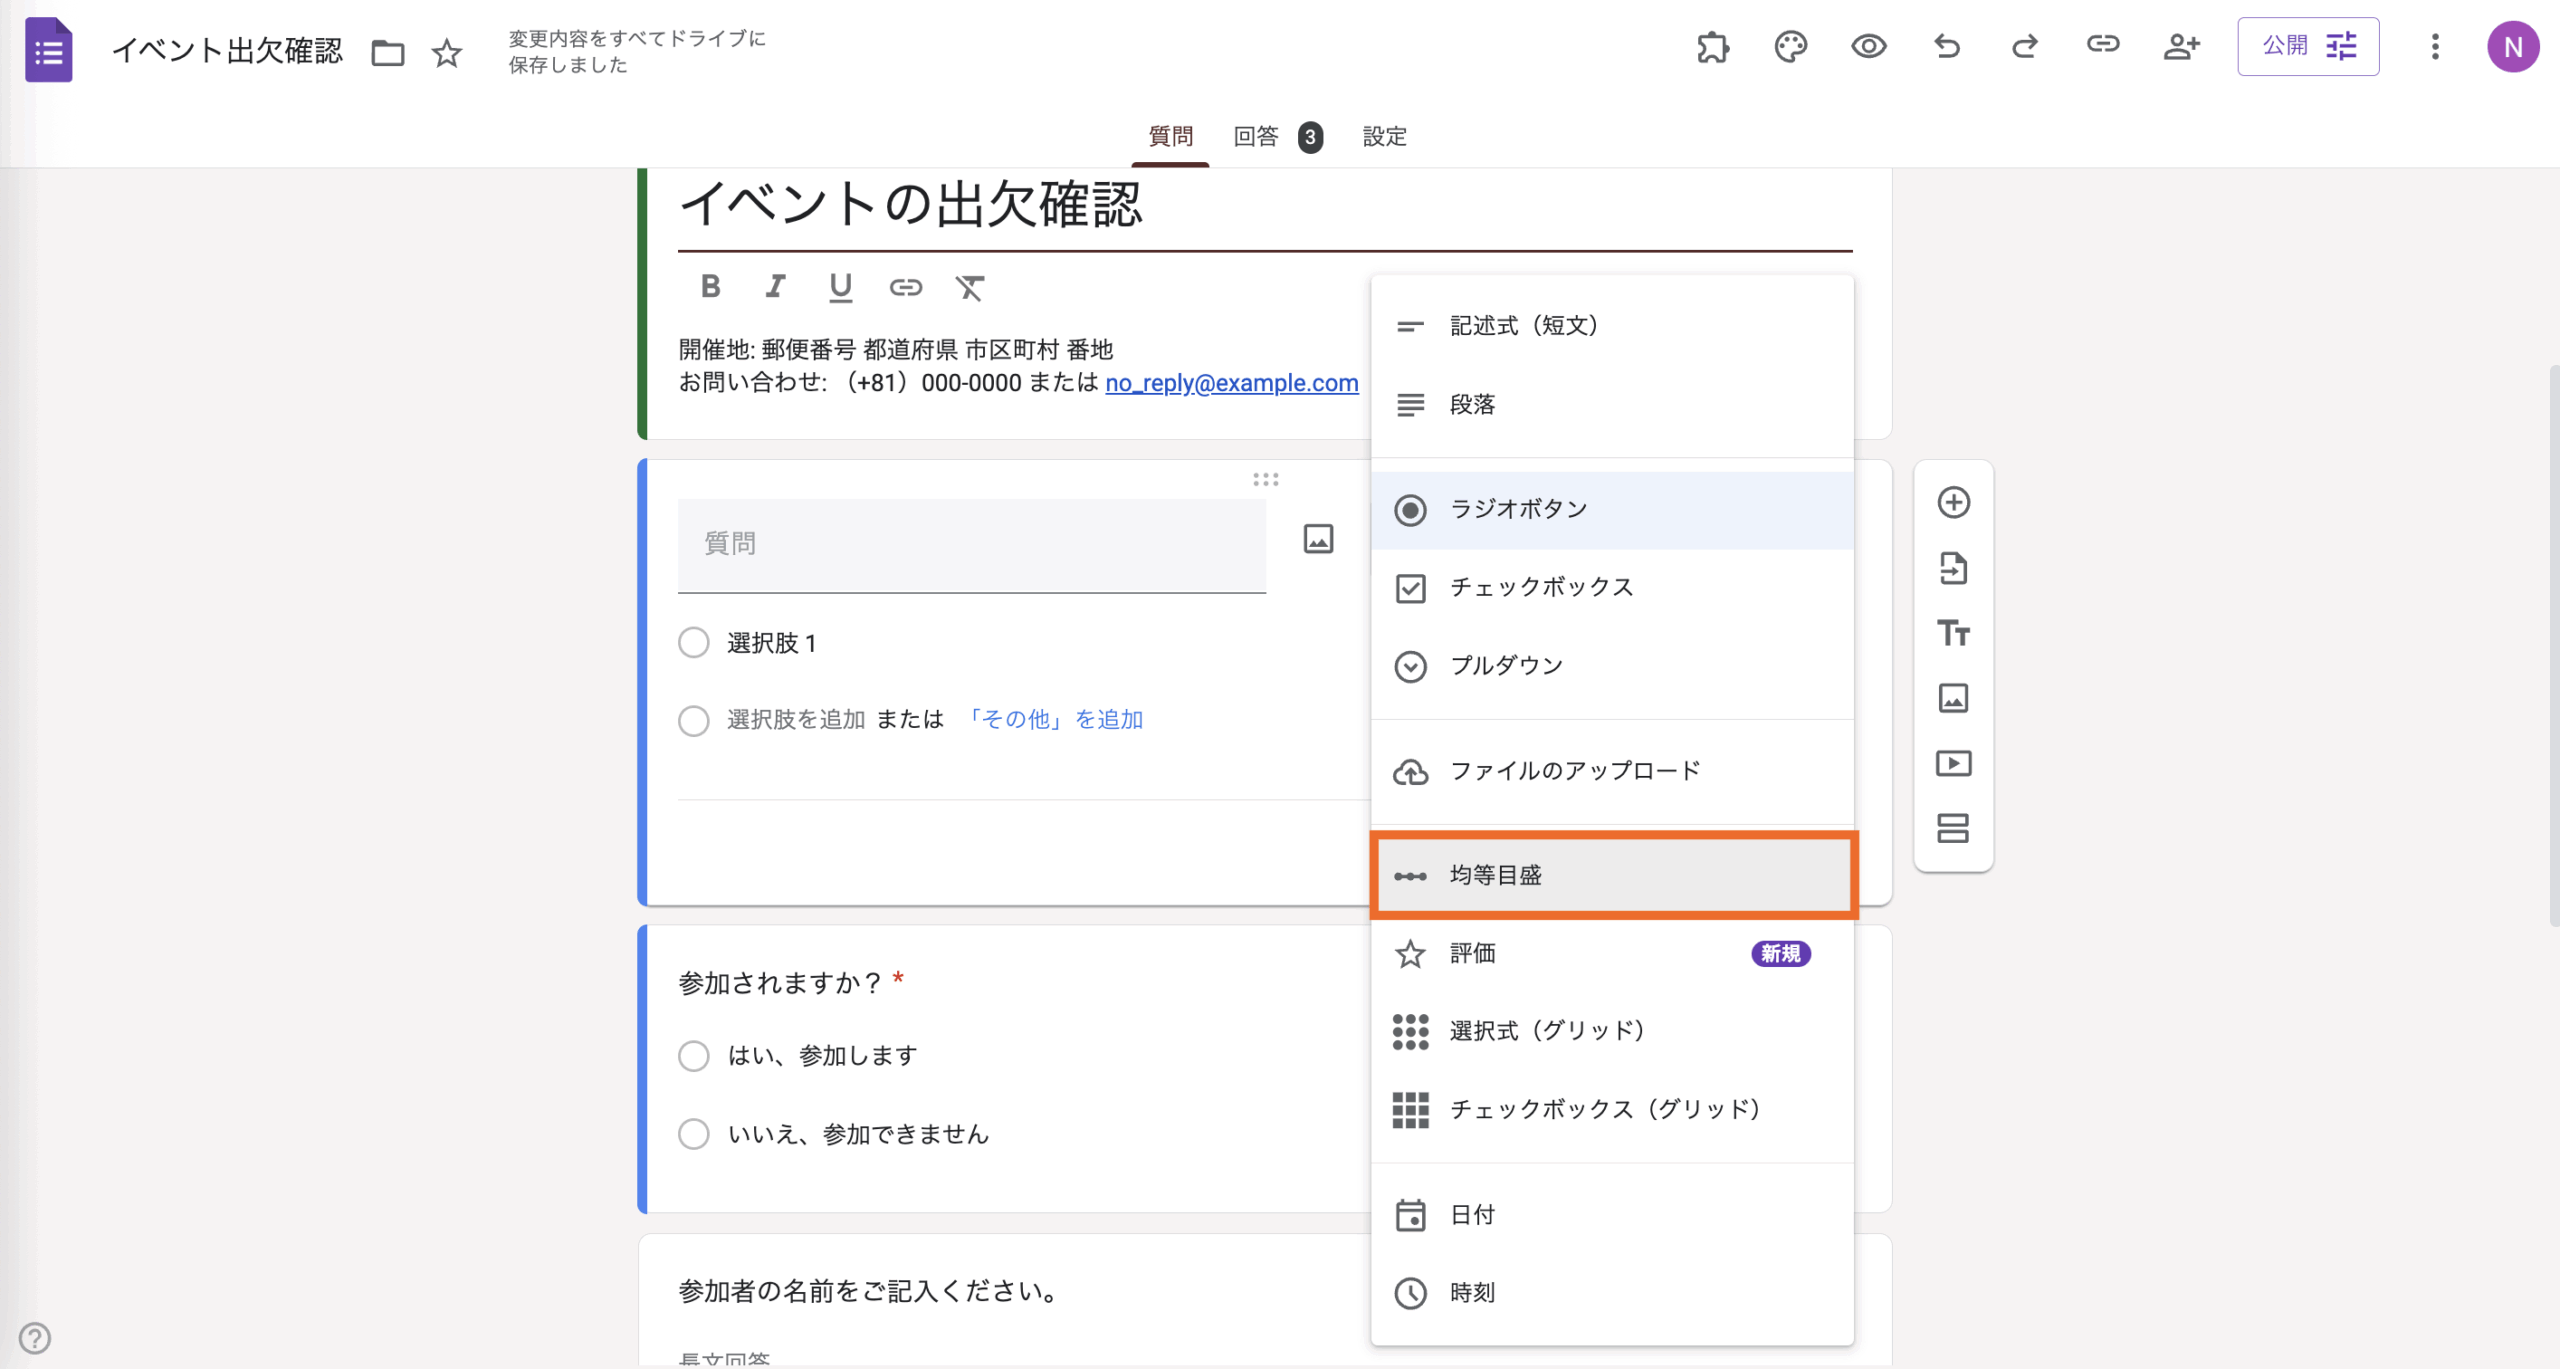Import questions from another form
Screen dimensions: 2560x1369
(1954, 567)
